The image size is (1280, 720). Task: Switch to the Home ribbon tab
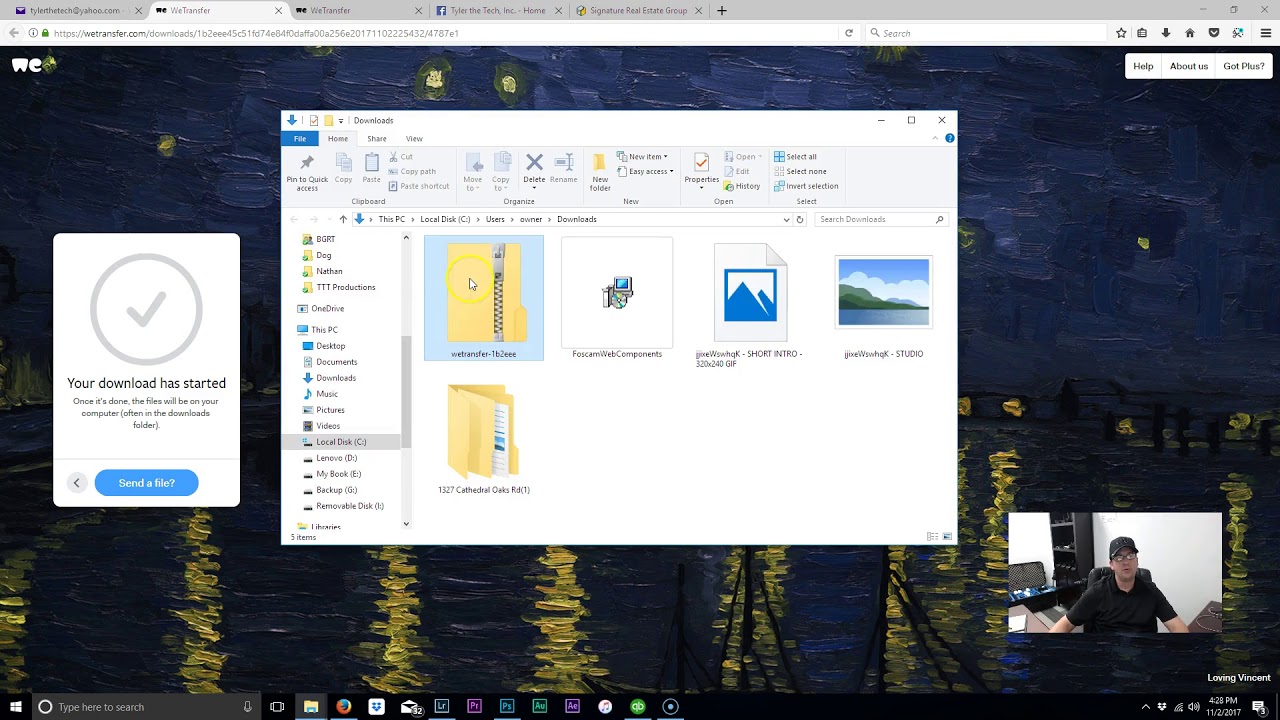338,138
